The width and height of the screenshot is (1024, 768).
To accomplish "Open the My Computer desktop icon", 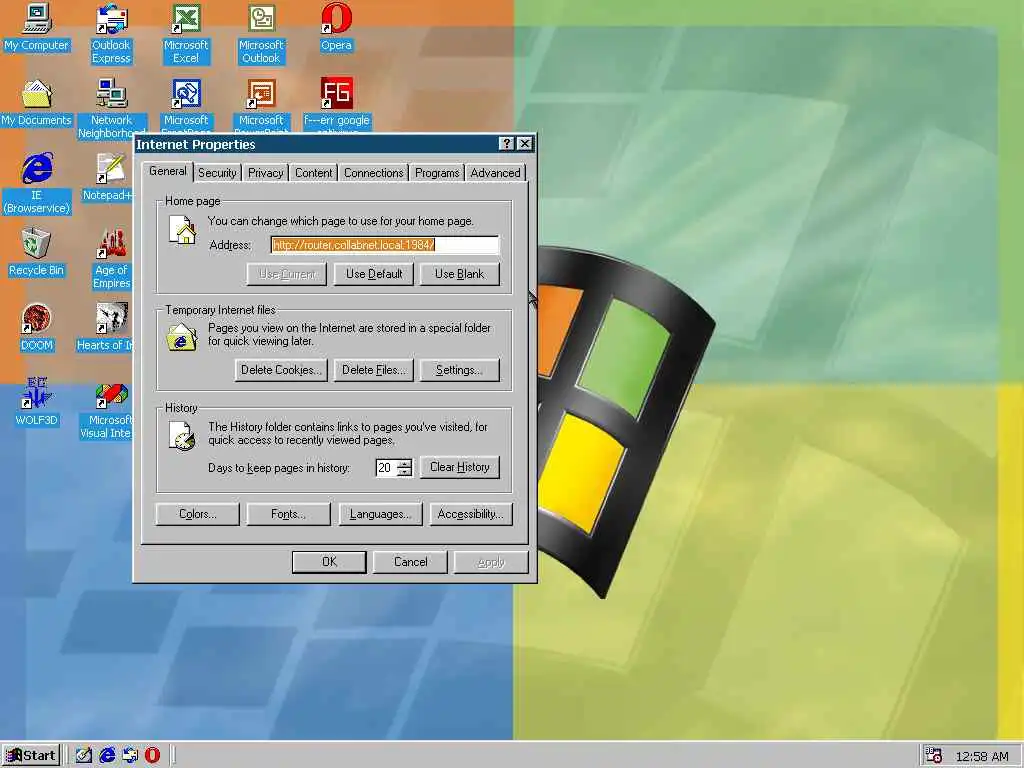I will pyautogui.click(x=37, y=28).
